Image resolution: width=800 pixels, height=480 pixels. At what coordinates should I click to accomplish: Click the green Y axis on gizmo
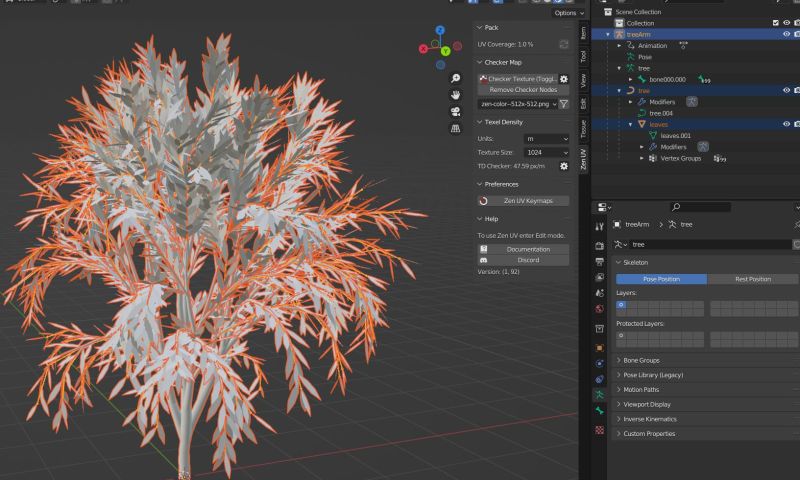pyautogui.click(x=445, y=51)
